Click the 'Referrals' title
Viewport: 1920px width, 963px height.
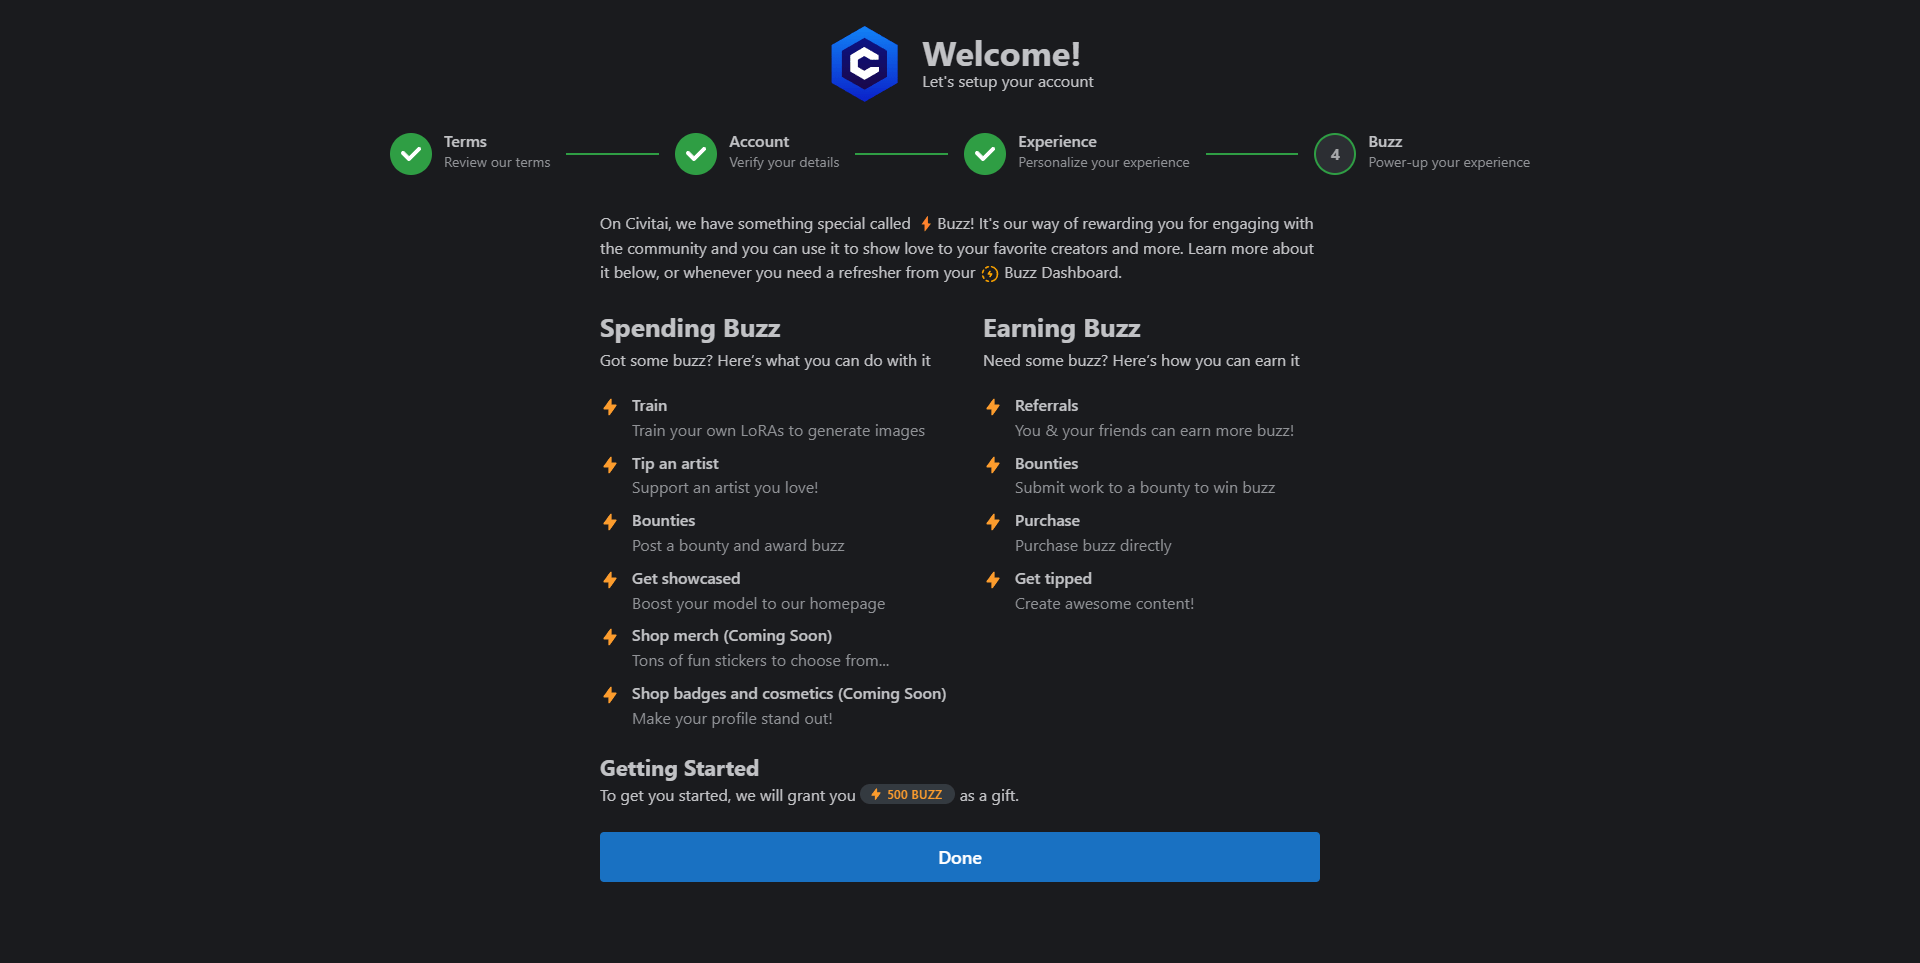(x=1046, y=406)
